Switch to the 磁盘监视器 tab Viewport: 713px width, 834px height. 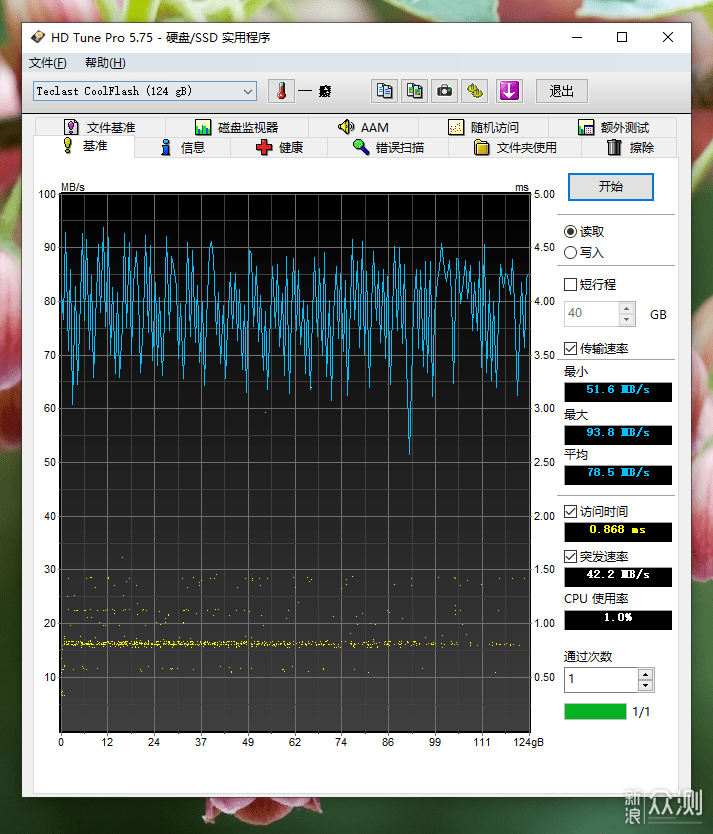(x=237, y=127)
